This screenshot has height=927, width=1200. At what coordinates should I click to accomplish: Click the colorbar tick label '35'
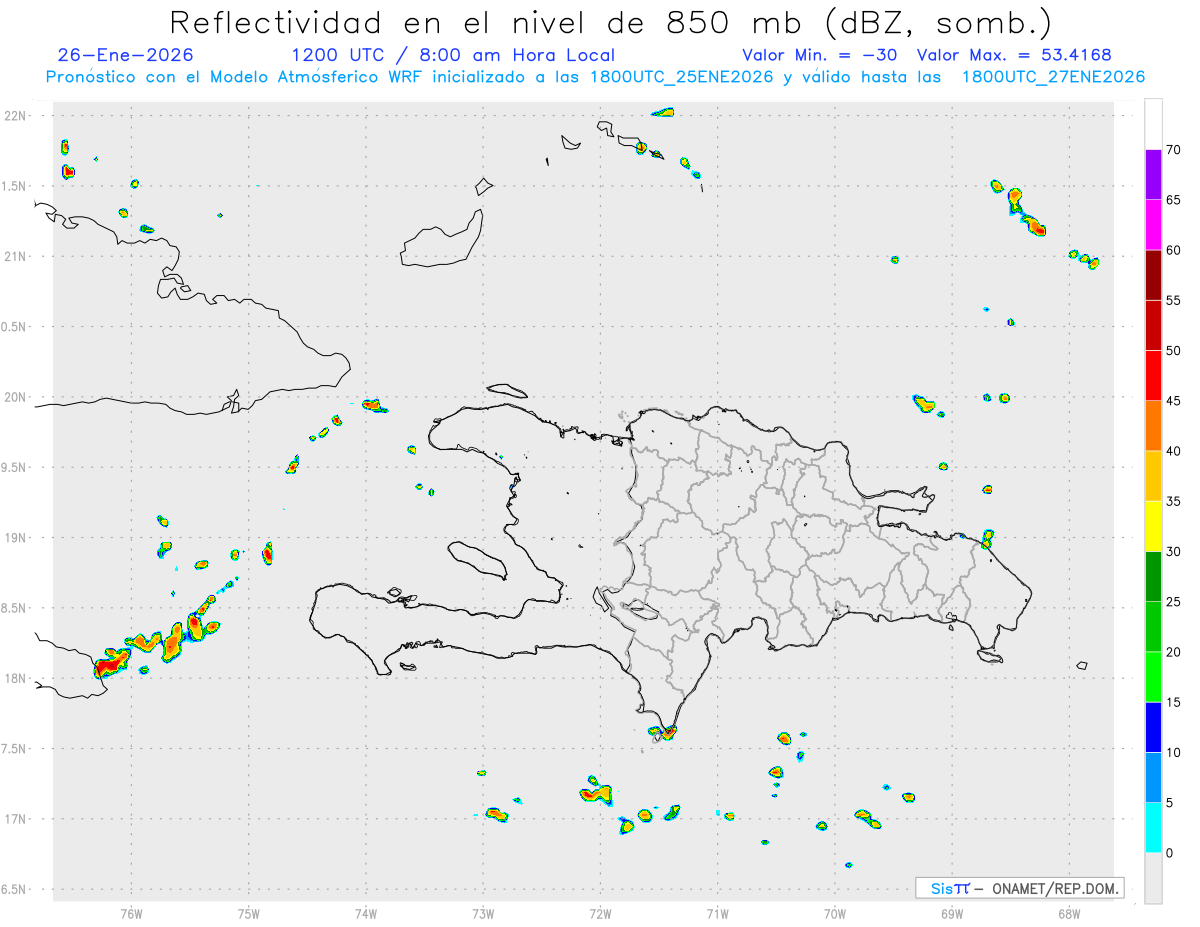[1173, 501]
